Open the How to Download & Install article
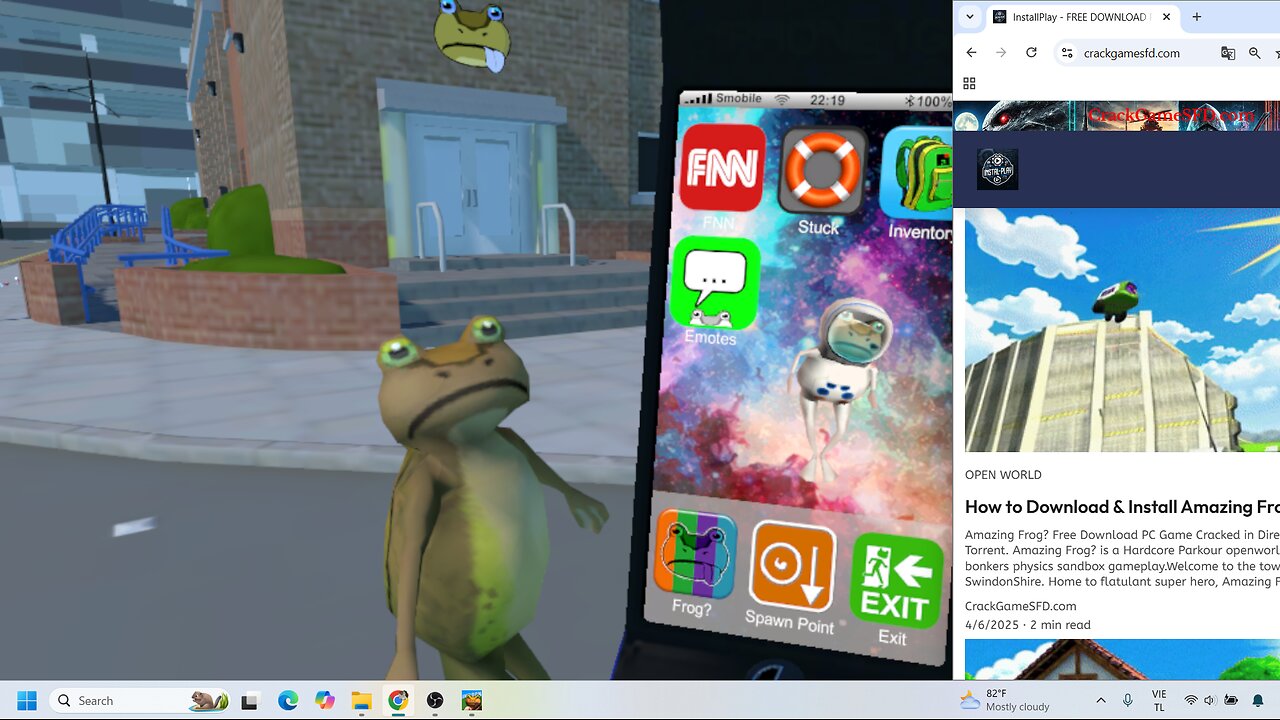Image resolution: width=1280 pixels, height=720 pixels. point(1122,507)
